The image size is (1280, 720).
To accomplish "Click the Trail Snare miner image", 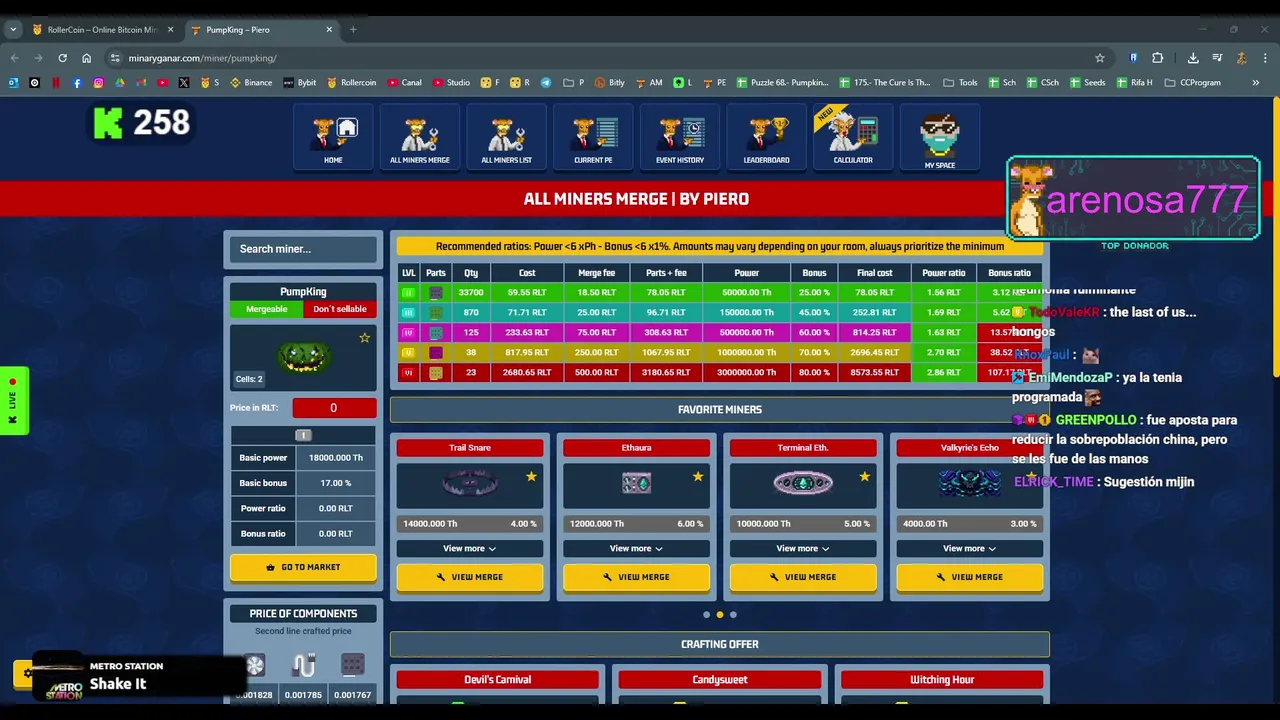I will tap(470, 484).
